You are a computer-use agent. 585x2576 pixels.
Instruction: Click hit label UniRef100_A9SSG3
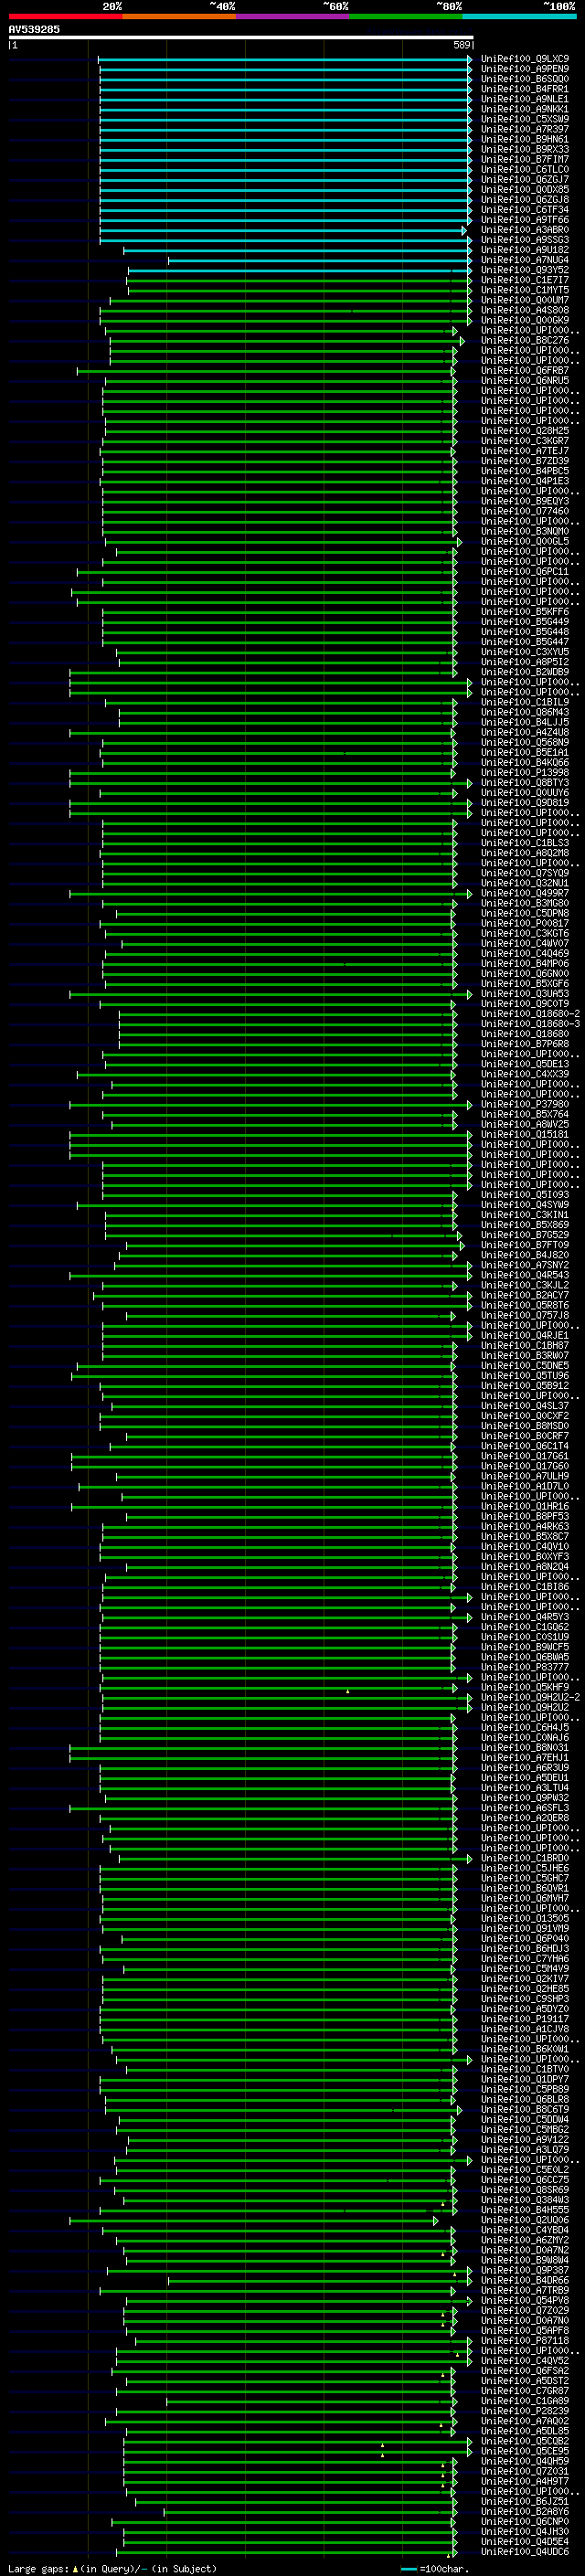coord(525,240)
